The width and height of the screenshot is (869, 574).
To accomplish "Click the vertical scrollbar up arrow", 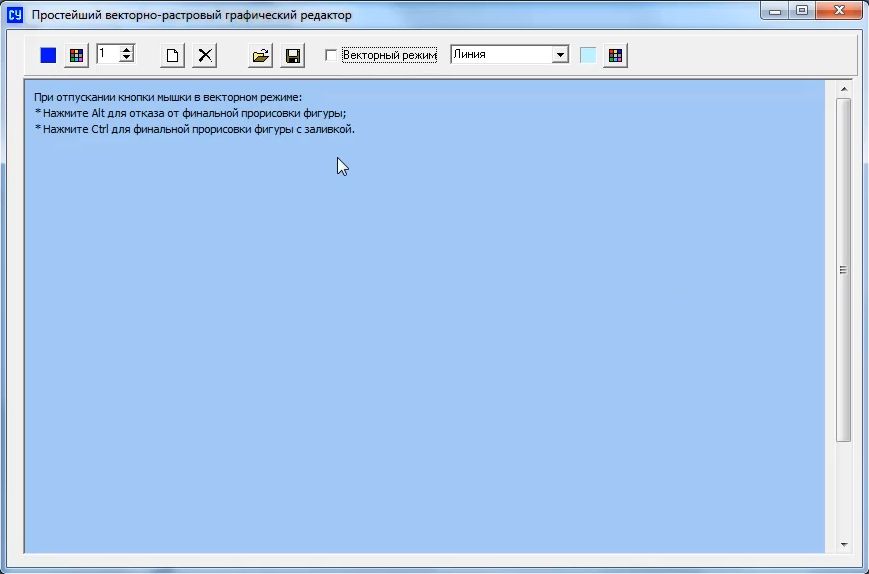I will click(843, 90).
